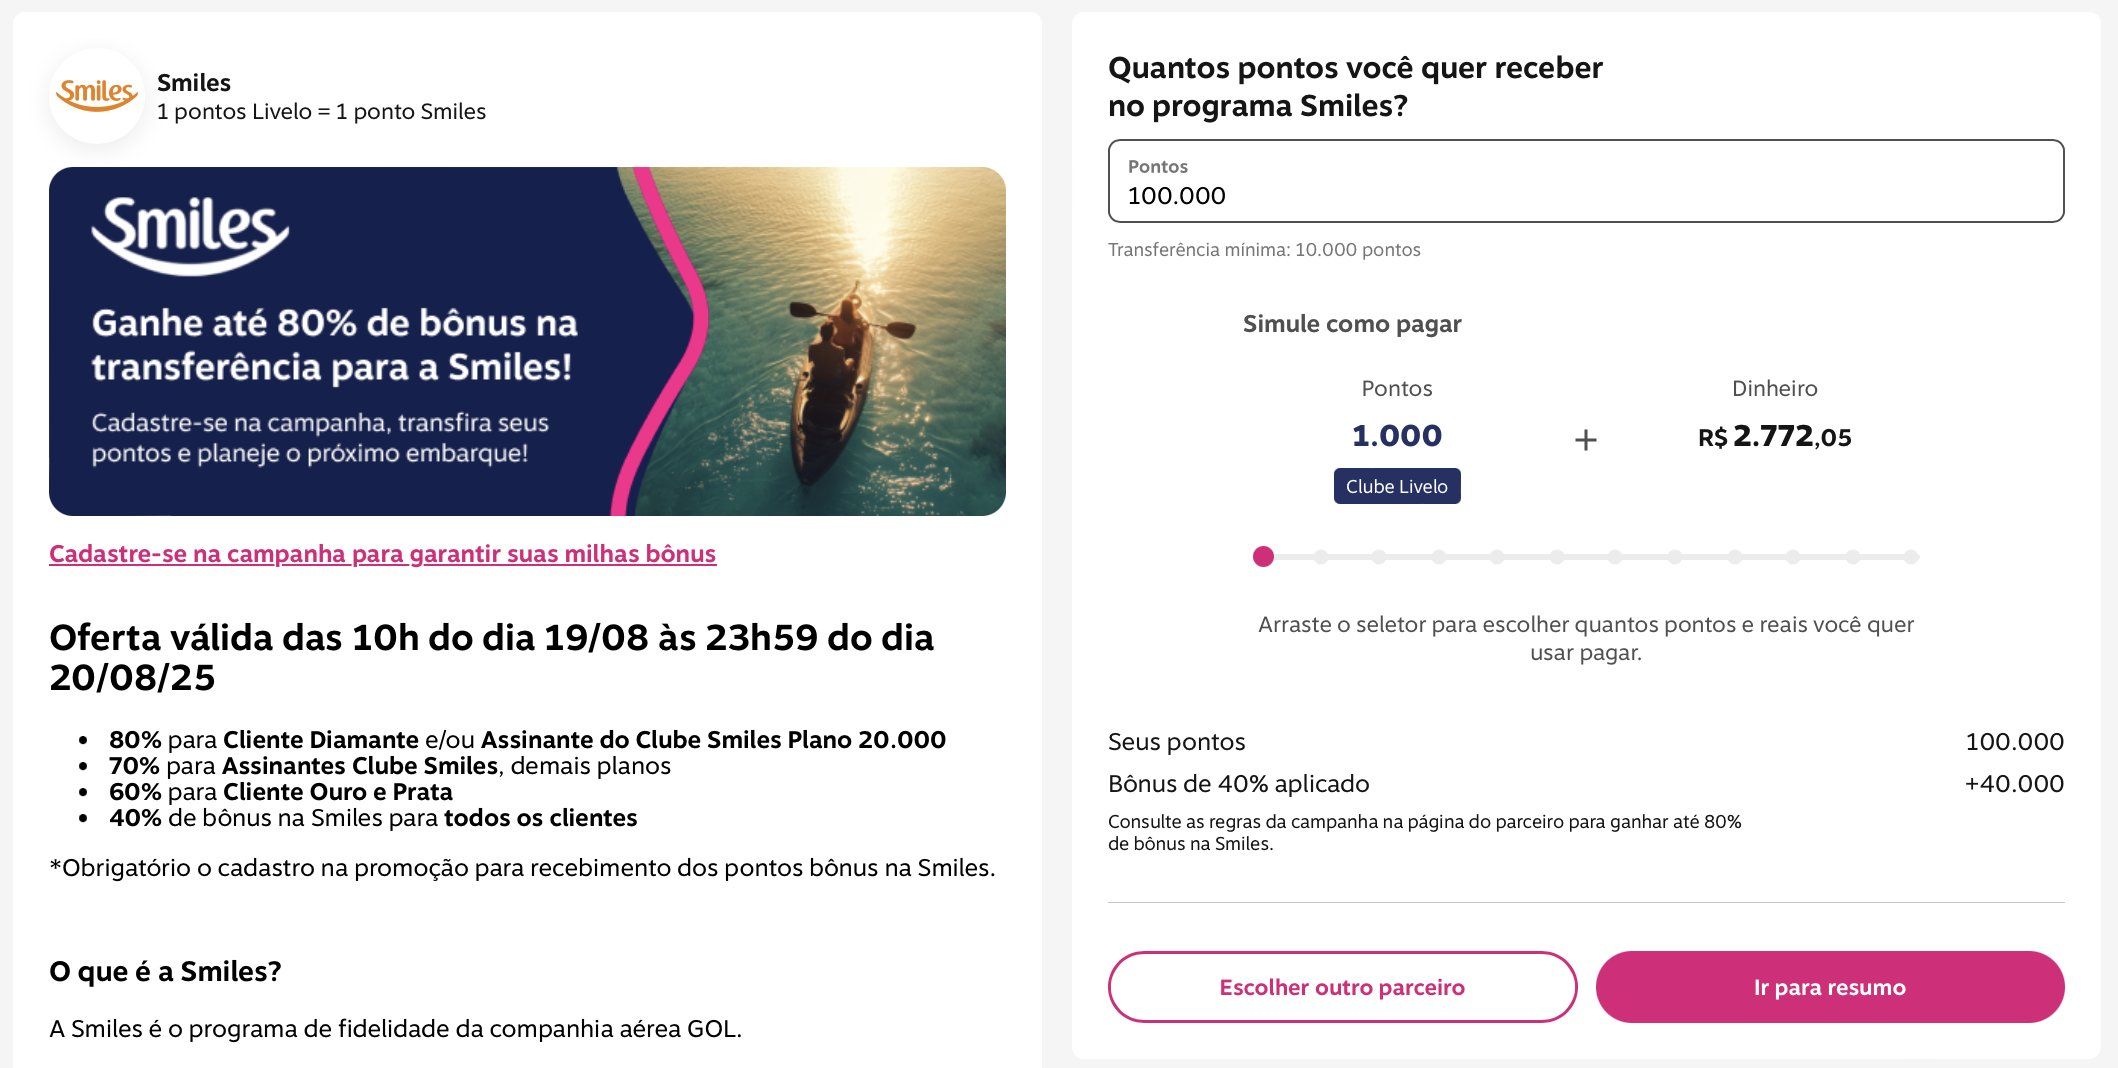This screenshot has width=2118, height=1068.
Task: Select the third stop on the payment slider
Action: tap(1379, 557)
